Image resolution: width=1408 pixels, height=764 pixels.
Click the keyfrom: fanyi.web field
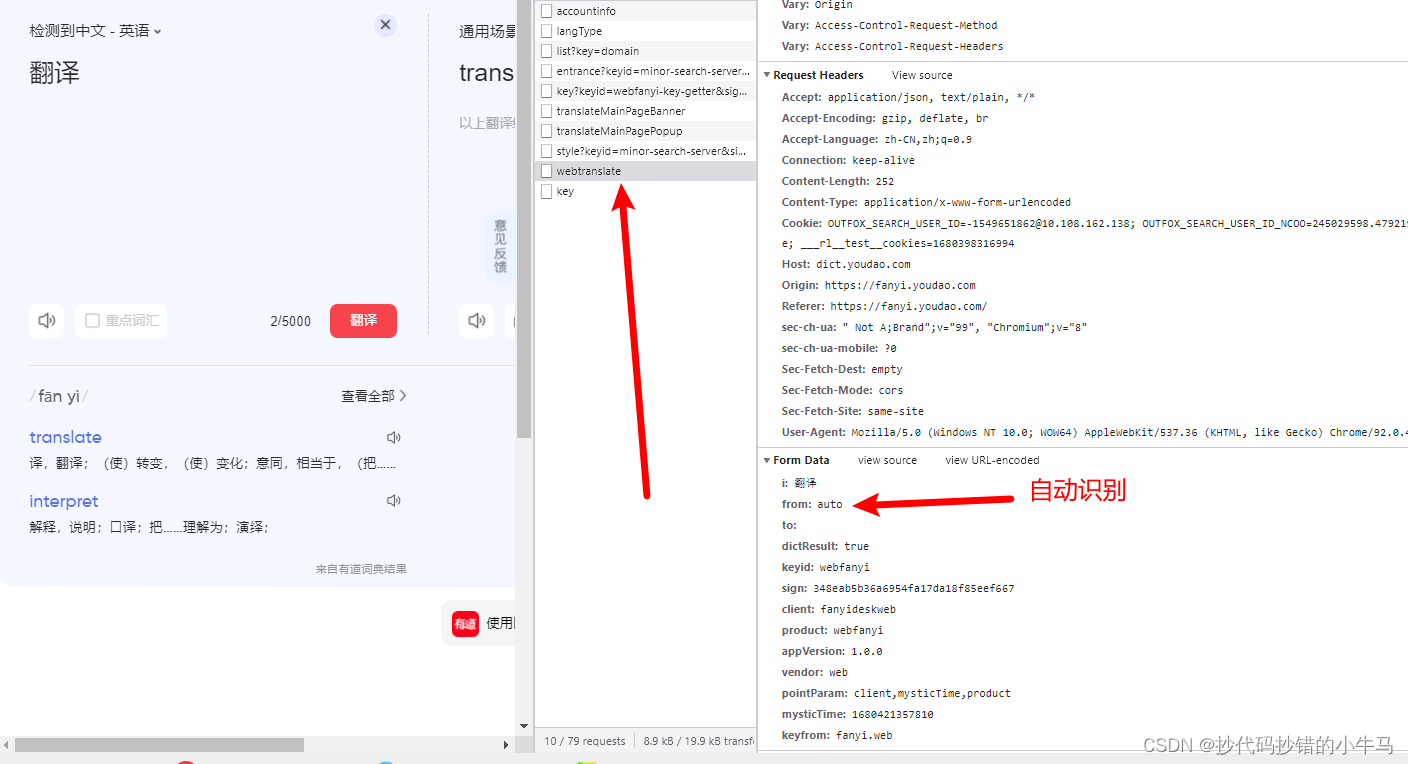point(837,735)
